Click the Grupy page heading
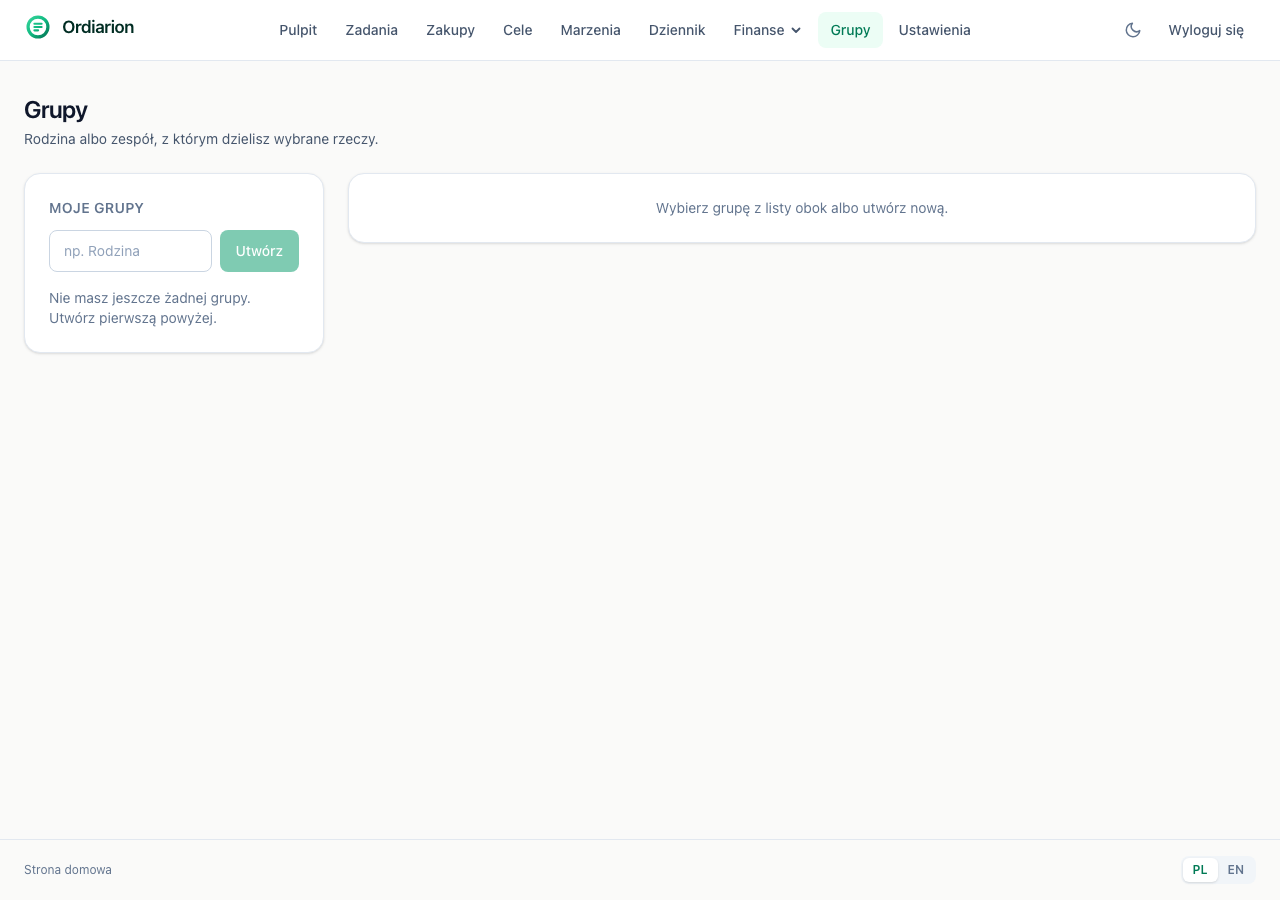Image resolution: width=1280 pixels, height=900 pixels. tap(56, 110)
